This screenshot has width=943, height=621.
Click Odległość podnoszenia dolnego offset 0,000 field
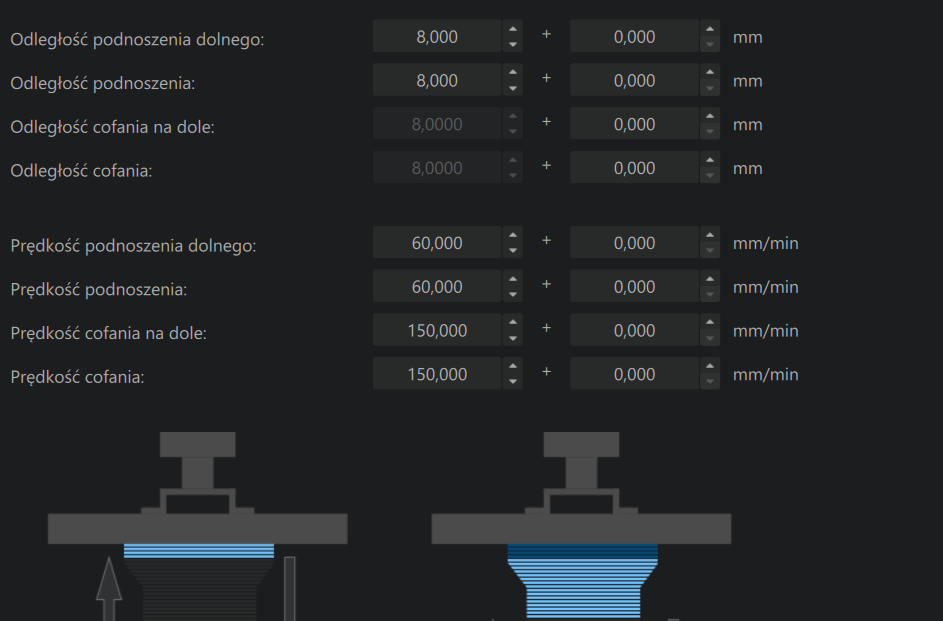[x=634, y=36]
